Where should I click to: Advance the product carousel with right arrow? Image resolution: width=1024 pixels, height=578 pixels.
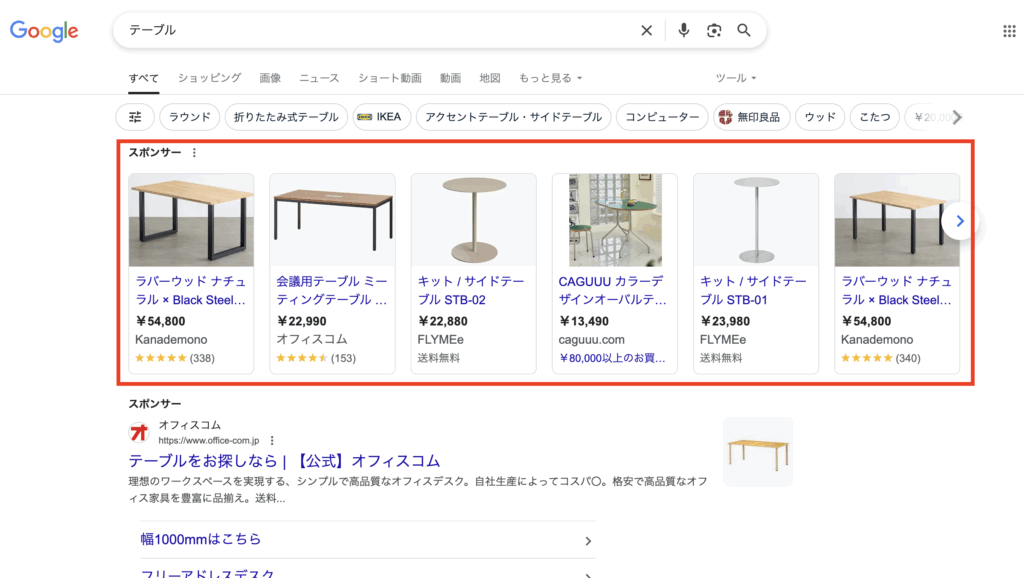(x=959, y=221)
